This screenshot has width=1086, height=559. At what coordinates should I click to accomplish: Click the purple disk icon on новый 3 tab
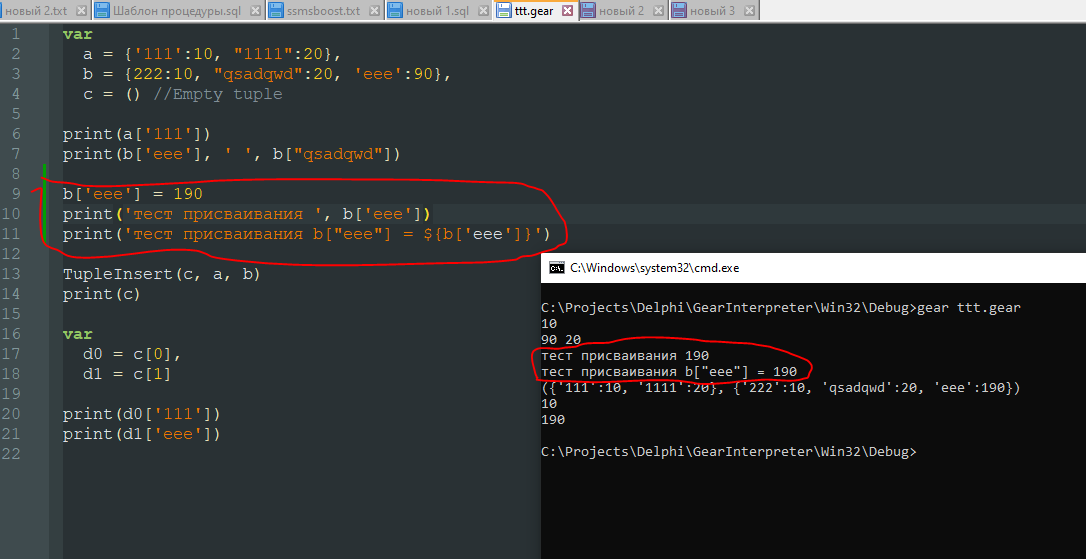tap(680, 10)
